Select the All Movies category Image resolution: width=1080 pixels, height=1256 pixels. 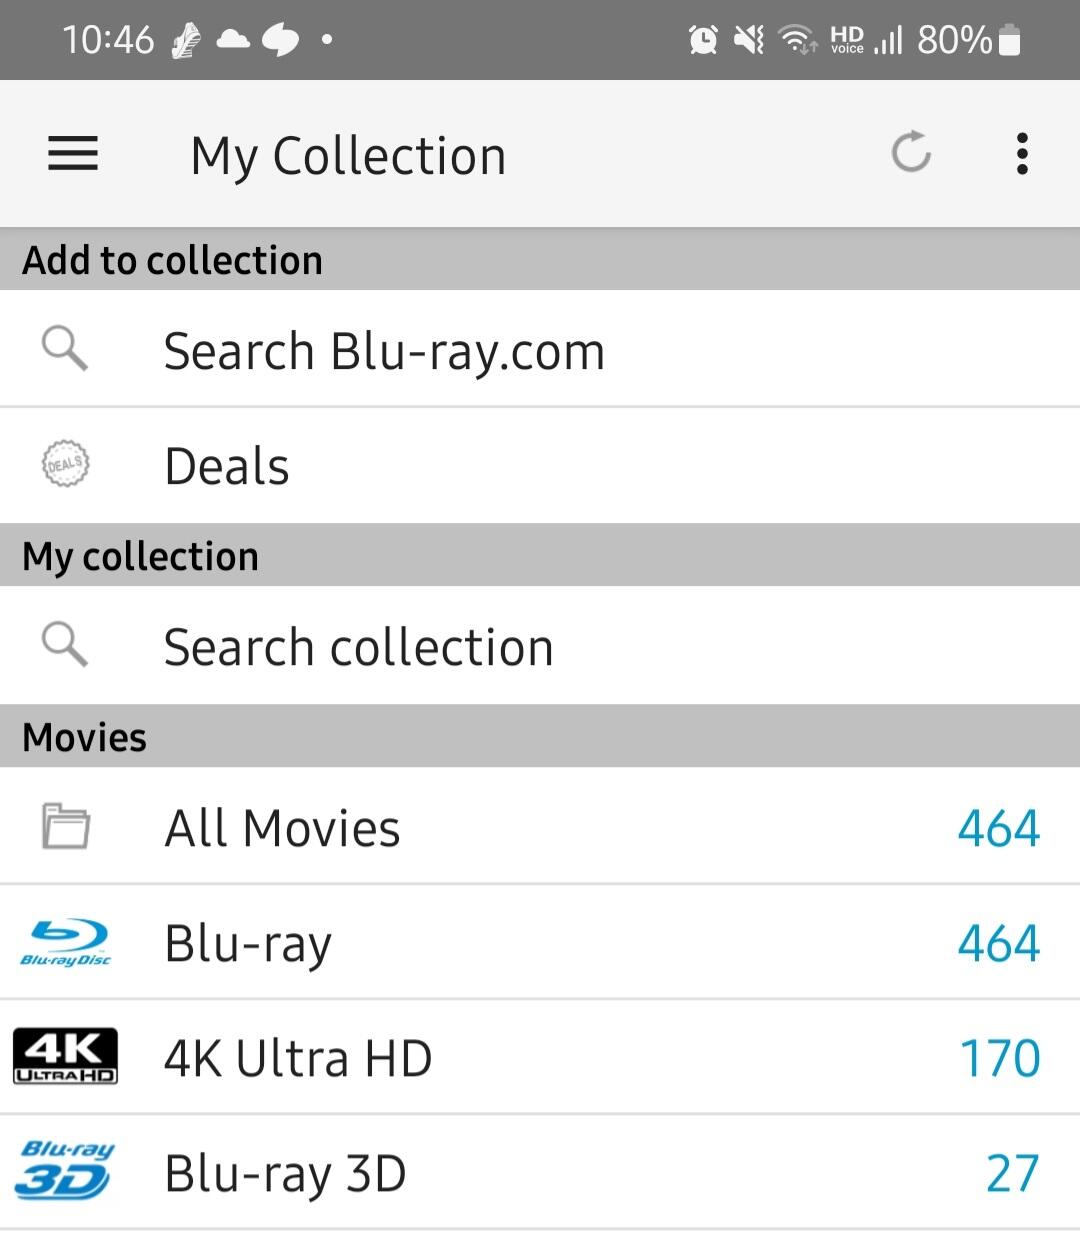pyautogui.click(x=540, y=826)
